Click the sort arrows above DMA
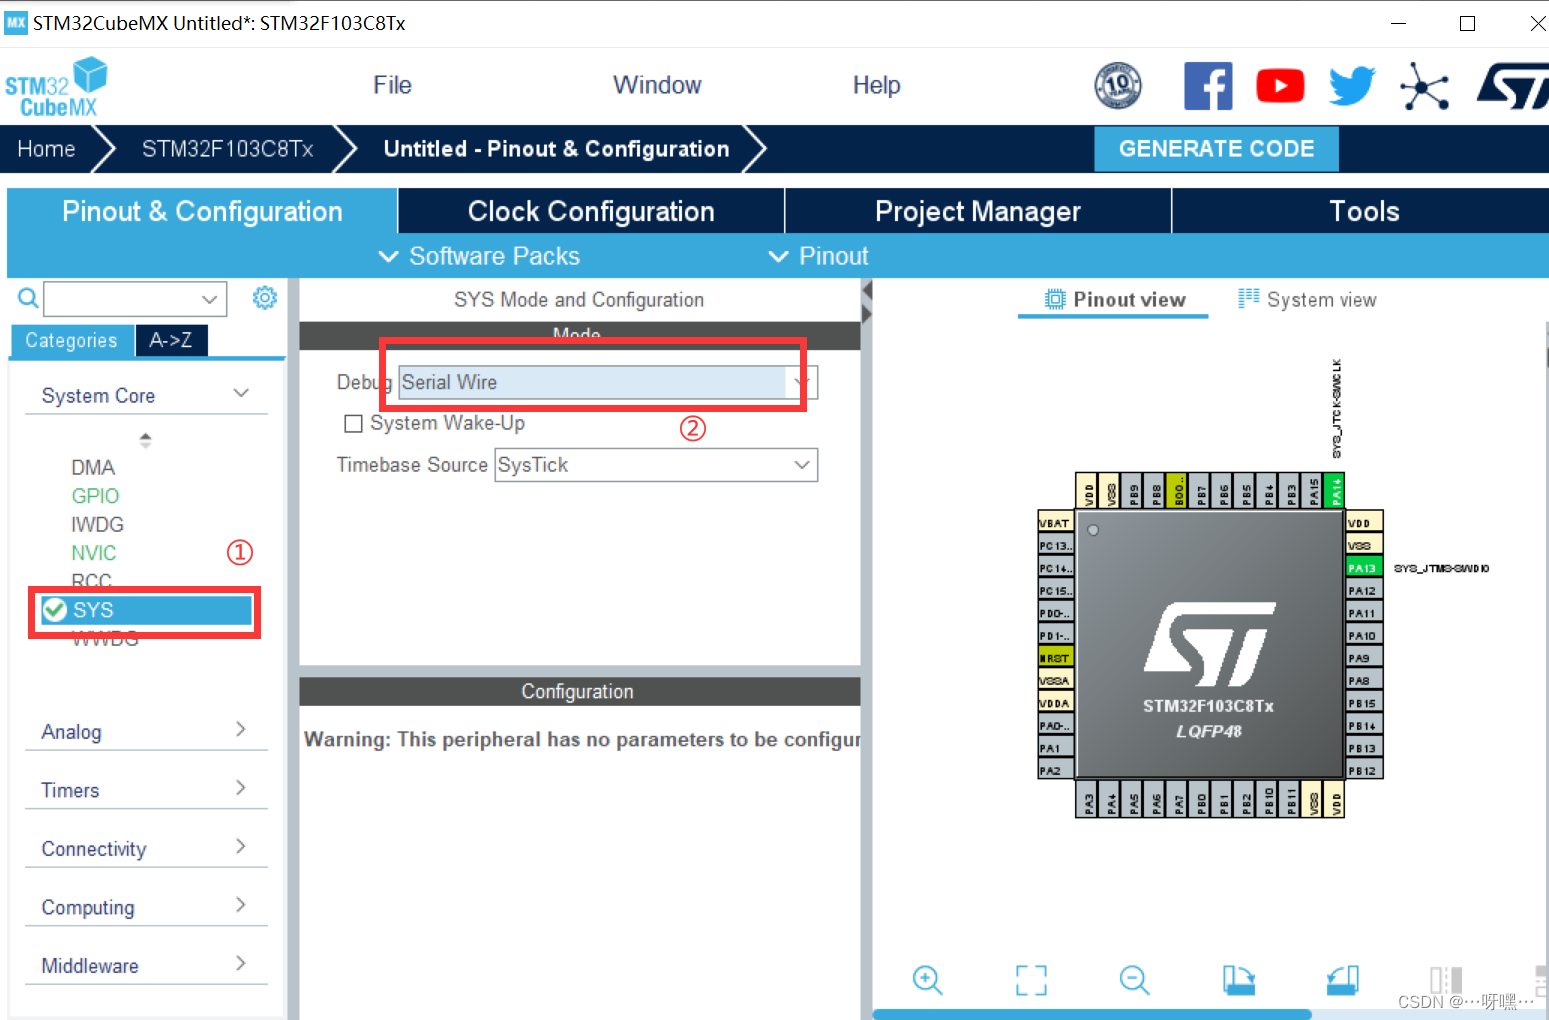Screen dimensions: 1549x1020 tap(146, 439)
